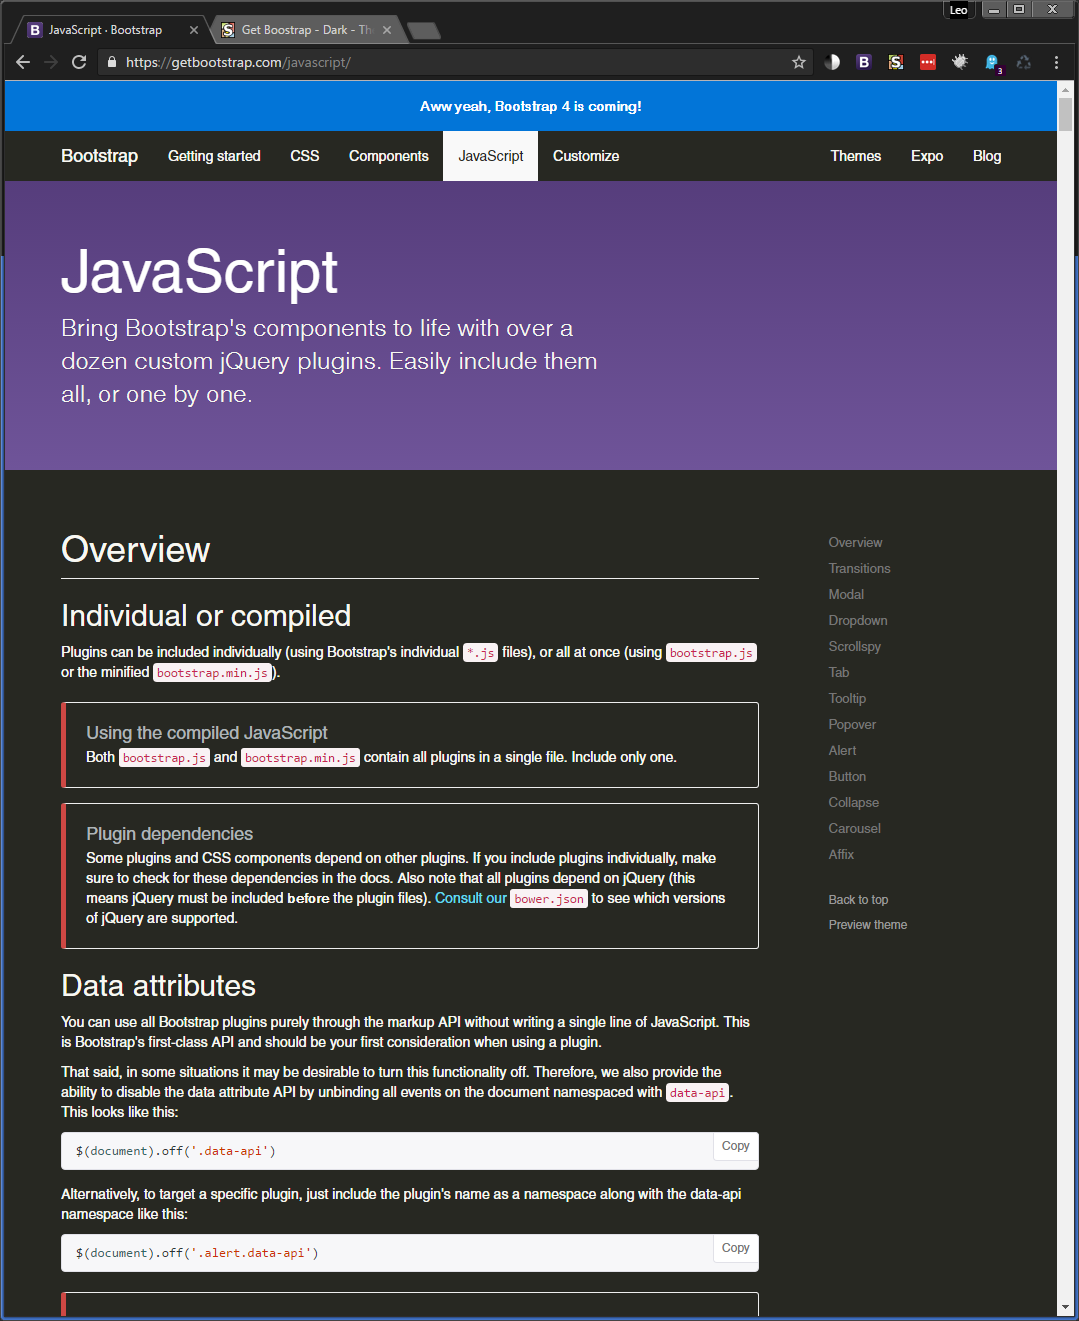The width and height of the screenshot is (1079, 1321).
Task: Jump to Collapse in the sidebar
Action: pyautogui.click(x=854, y=802)
